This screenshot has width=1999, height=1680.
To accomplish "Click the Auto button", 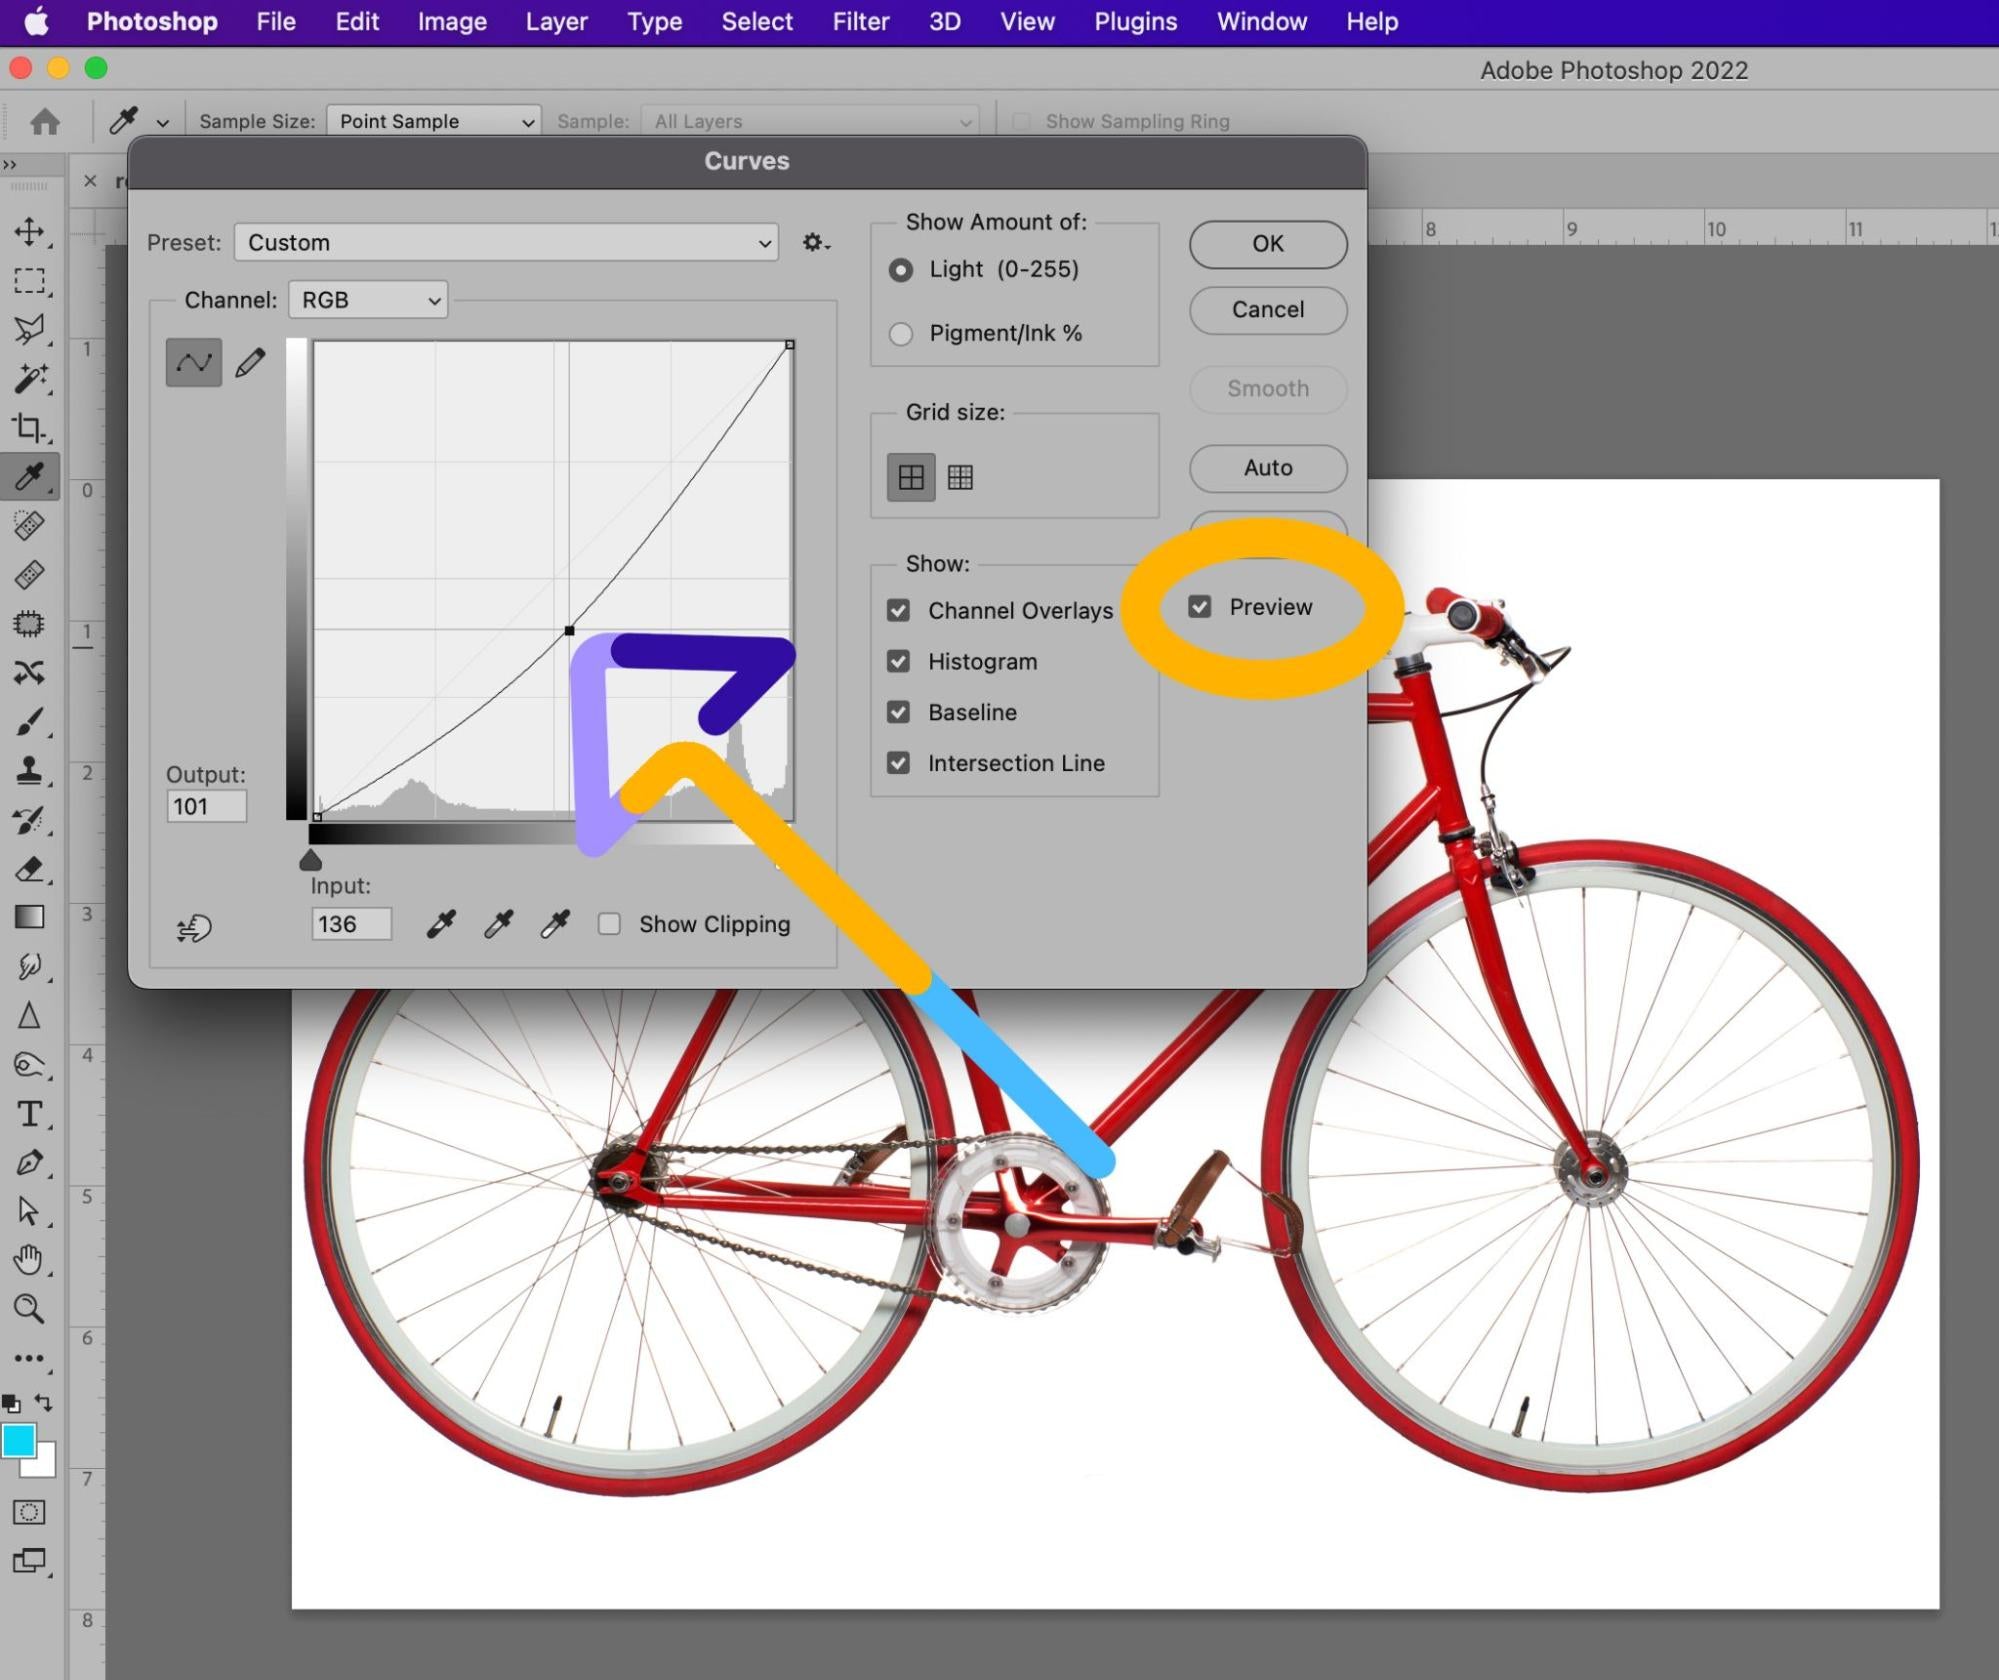I will point(1269,467).
